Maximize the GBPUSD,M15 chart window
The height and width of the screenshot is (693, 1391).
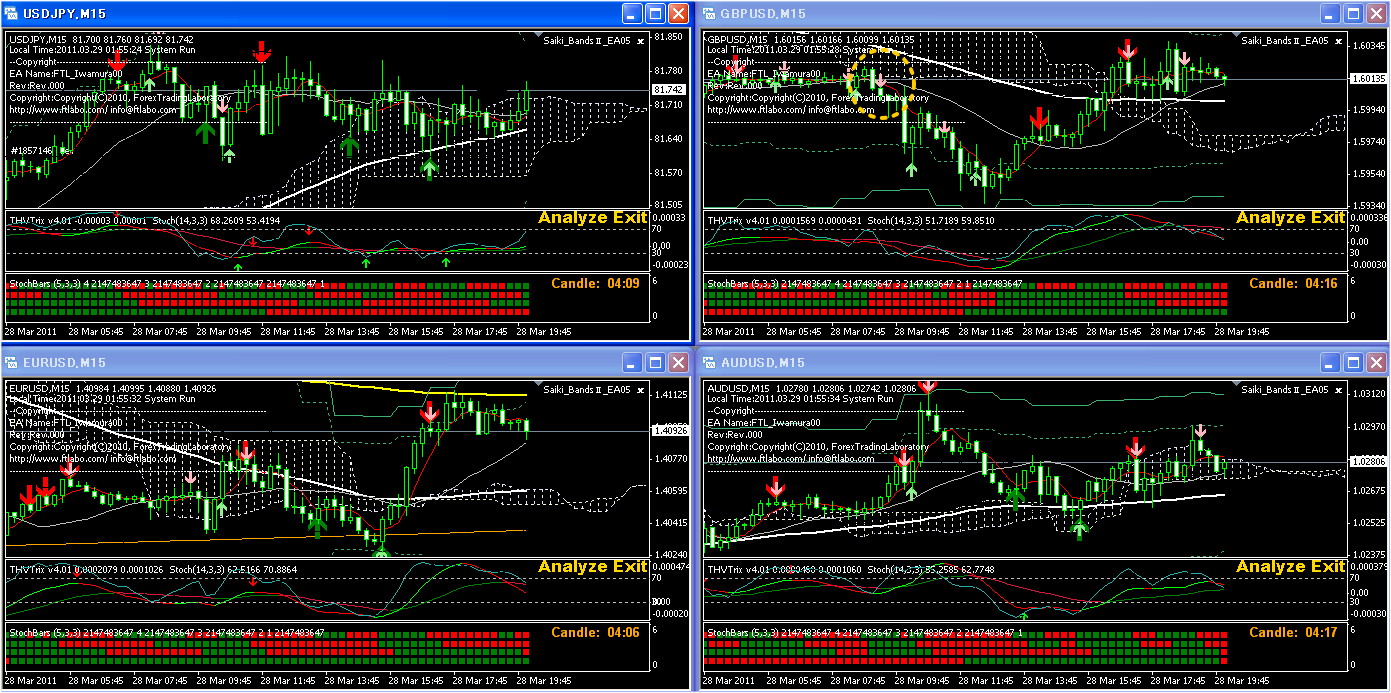coord(1353,13)
